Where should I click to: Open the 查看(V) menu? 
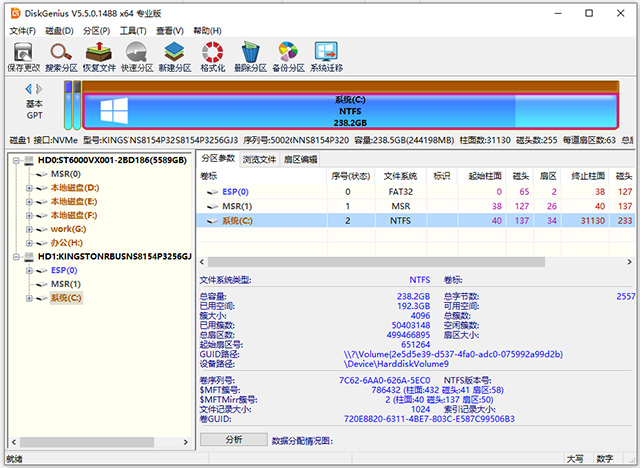coord(170,31)
